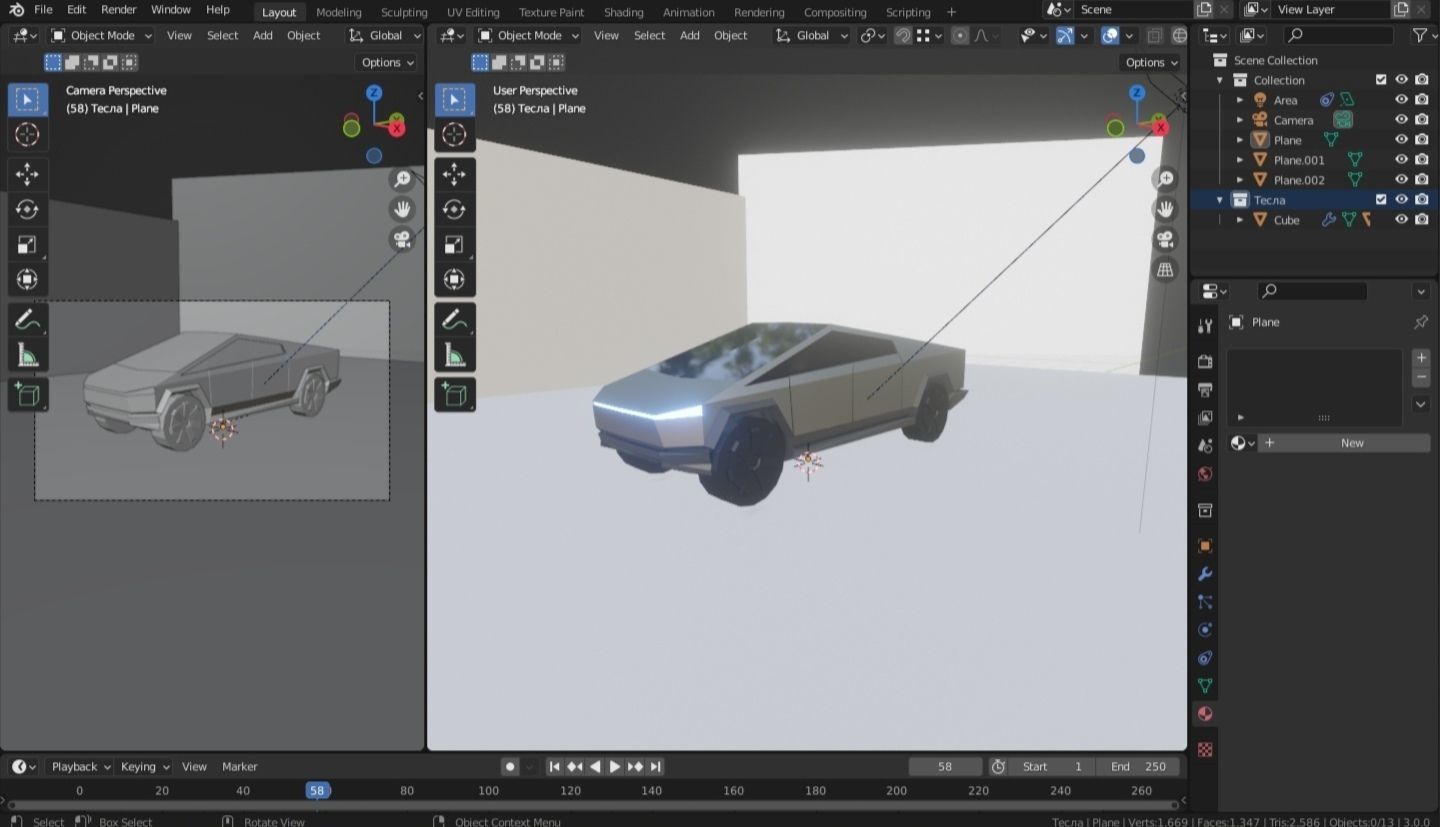Open the Object Mode dropdown in left viewport

tap(101, 35)
